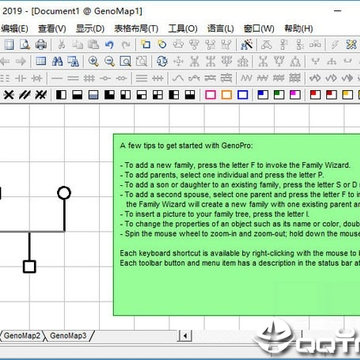
Task: Click the paste clipboard icon
Action: click(94, 44)
